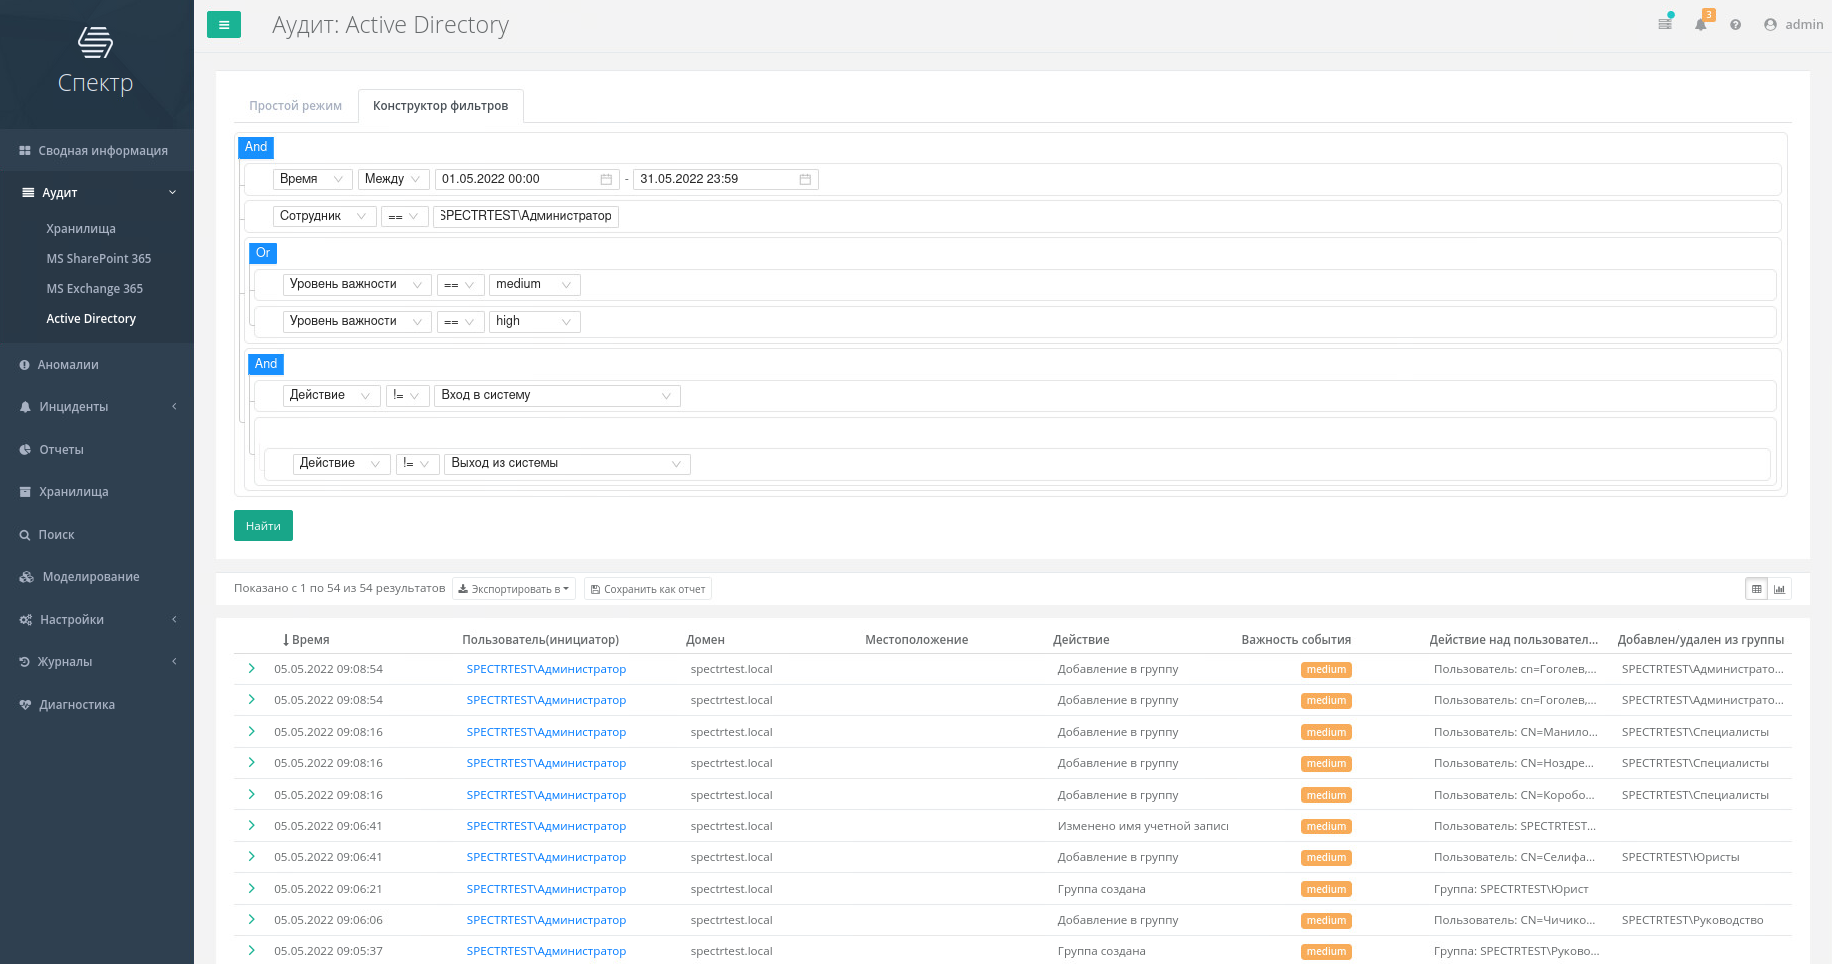Screen dimensions: 1832x964
Task: Sort by Важность события column header
Action: pyautogui.click(x=1296, y=640)
